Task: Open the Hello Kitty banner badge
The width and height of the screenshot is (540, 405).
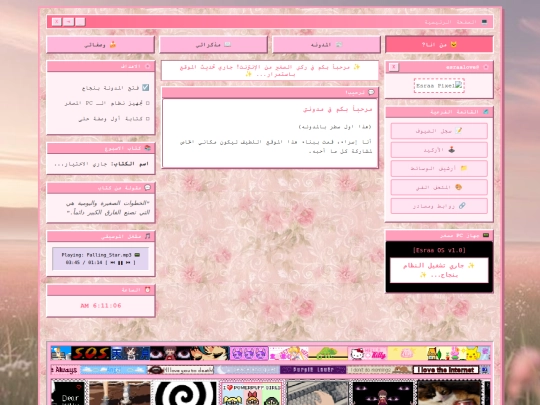Action: (367, 353)
